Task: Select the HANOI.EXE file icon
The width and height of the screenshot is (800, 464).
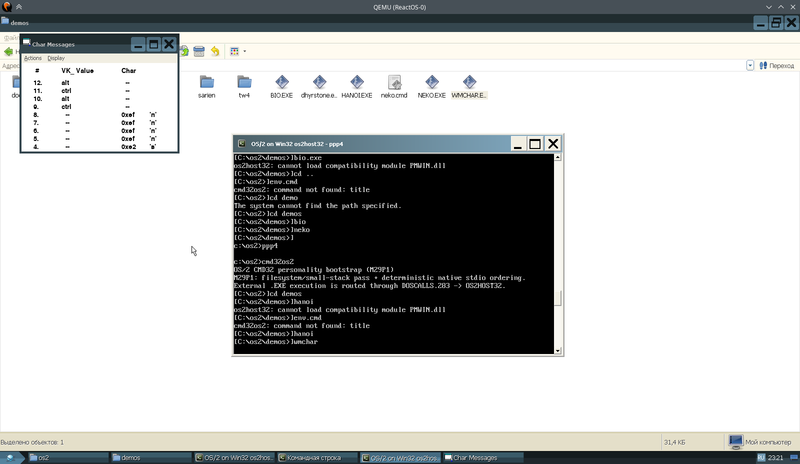Action: (357, 86)
